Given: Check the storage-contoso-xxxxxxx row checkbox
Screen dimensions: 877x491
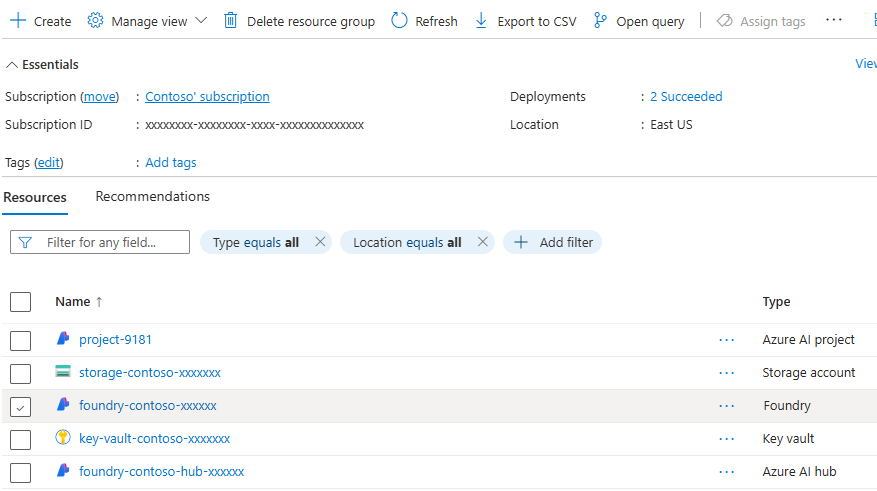Looking at the screenshot, I should pos(21,374).
